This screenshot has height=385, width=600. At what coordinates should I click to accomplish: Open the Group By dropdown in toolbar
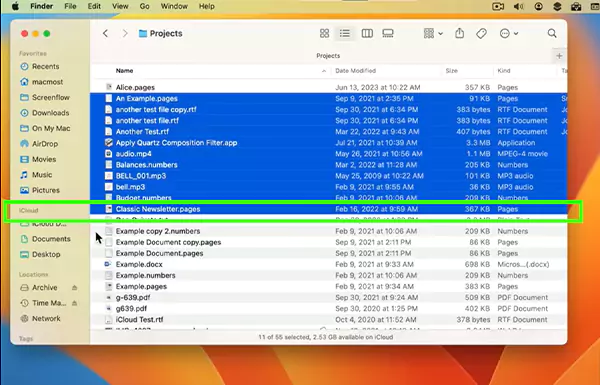(433, 34)
